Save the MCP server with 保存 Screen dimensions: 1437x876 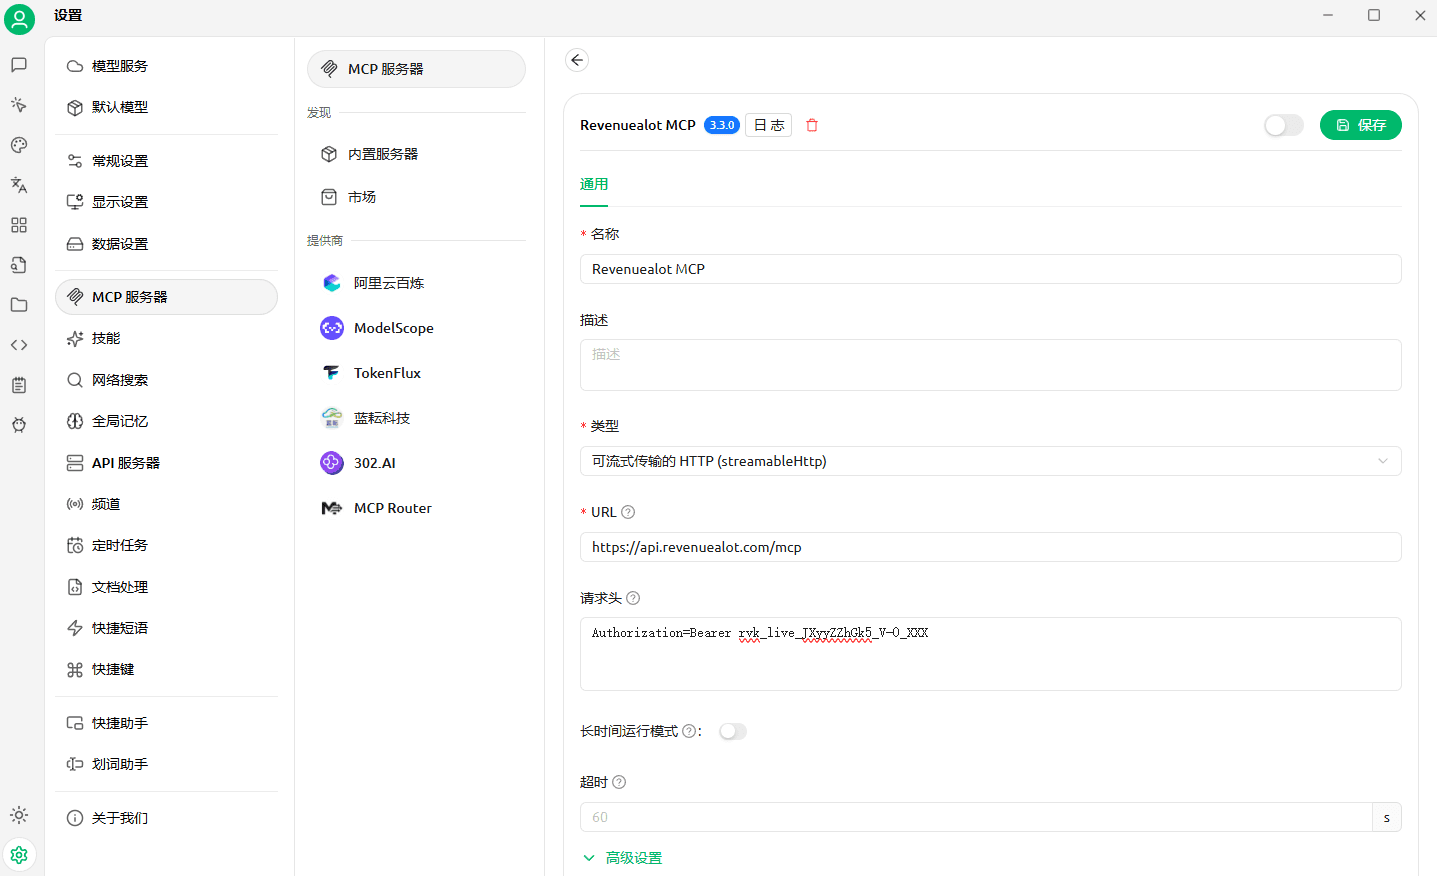point(1360,125)
